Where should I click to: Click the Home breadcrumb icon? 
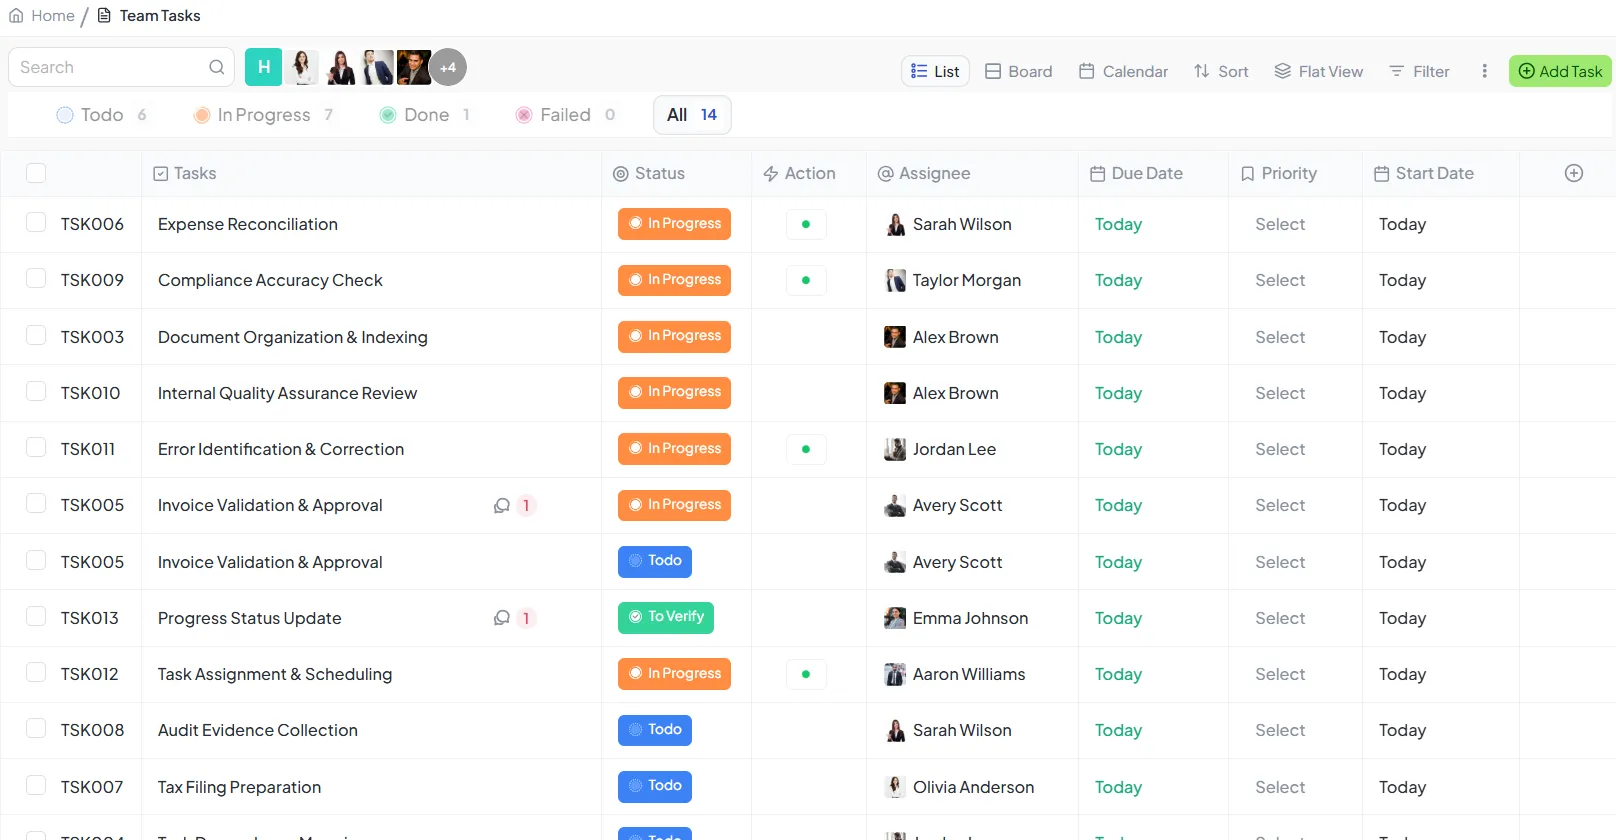(x=16, y=15)
